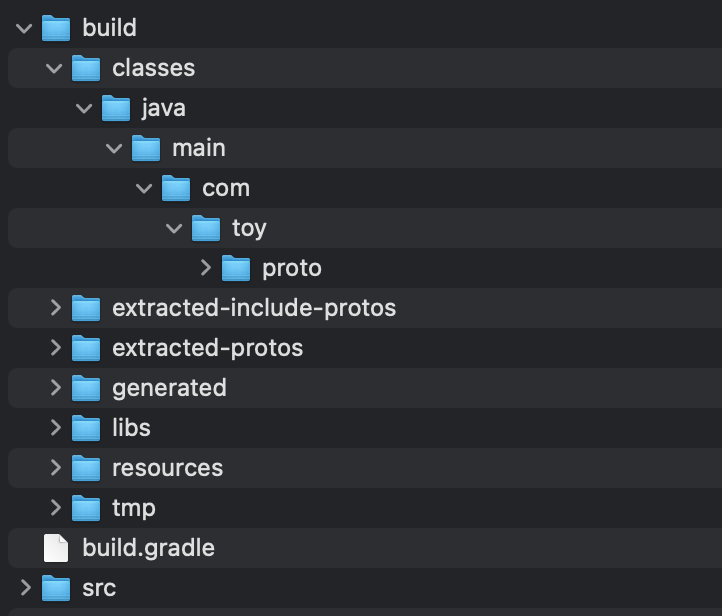Collapse the java folder chevron
The height and width of the screenshot is (616, 722).
point(84,109)
